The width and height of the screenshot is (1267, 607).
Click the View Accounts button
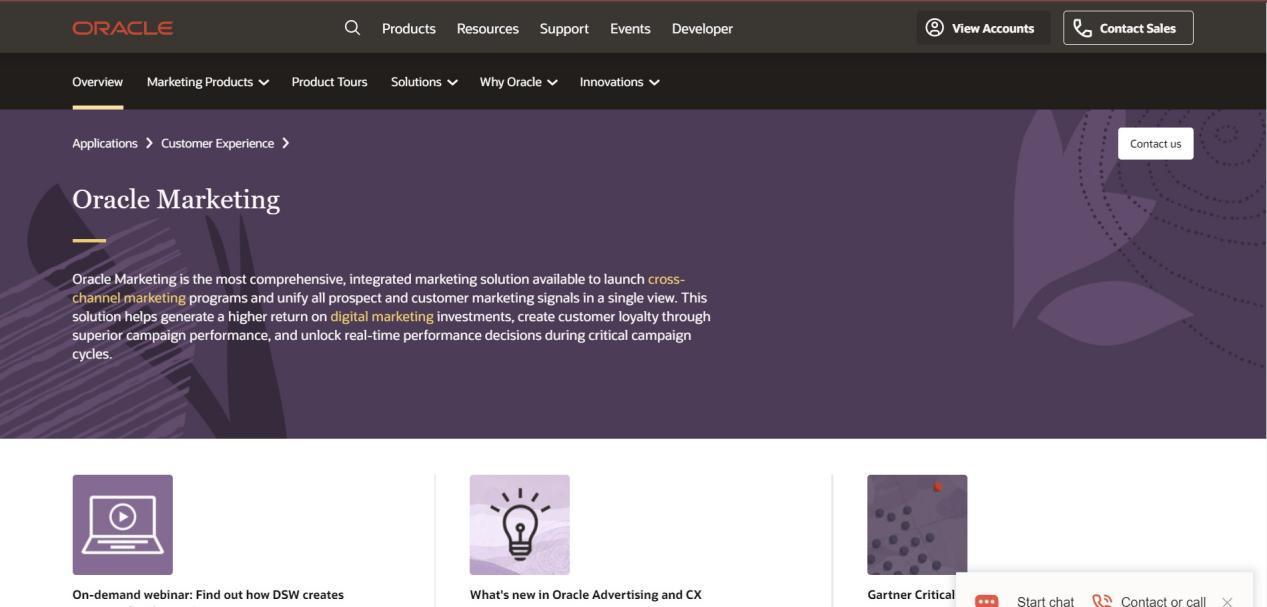(x=983, y=28)
